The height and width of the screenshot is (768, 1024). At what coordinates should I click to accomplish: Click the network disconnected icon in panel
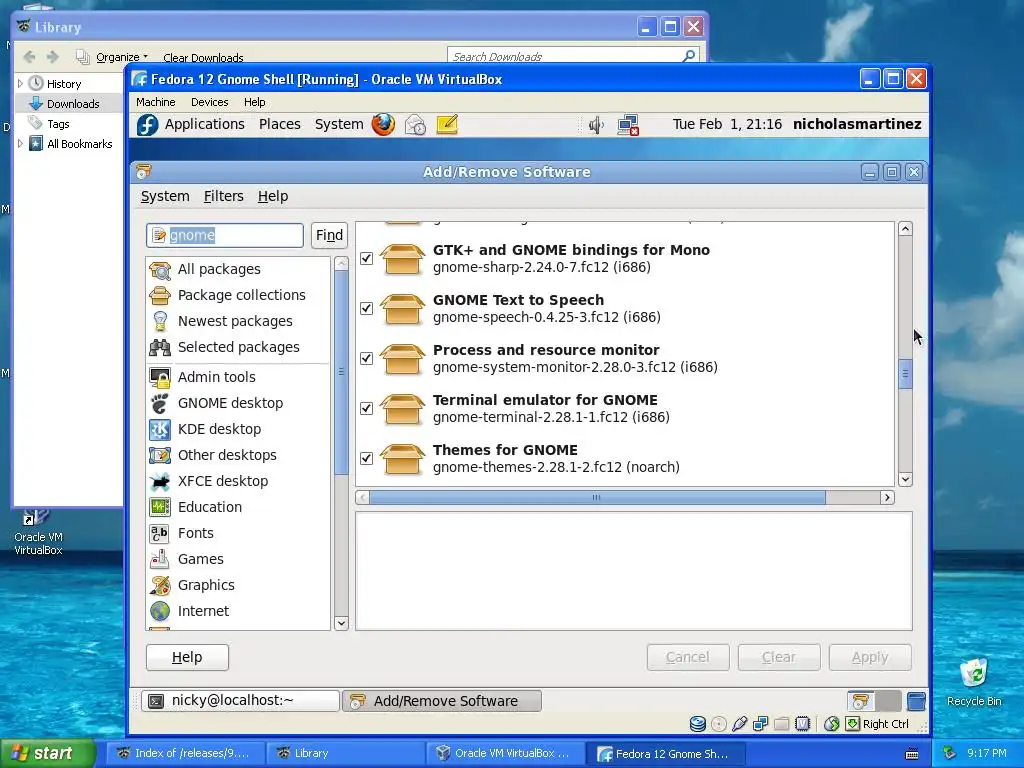tap(628, 125)
